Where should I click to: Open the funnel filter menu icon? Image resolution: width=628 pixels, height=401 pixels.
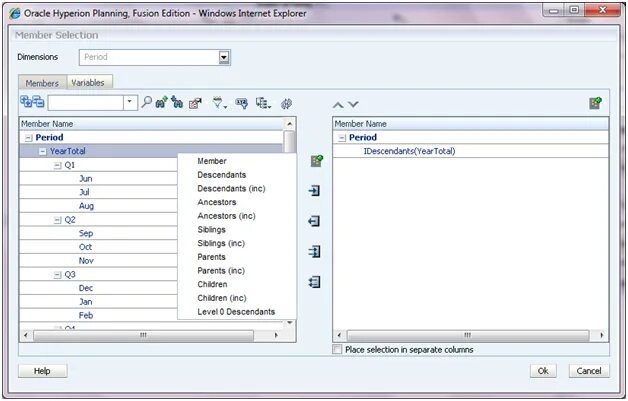coord(219,103)
